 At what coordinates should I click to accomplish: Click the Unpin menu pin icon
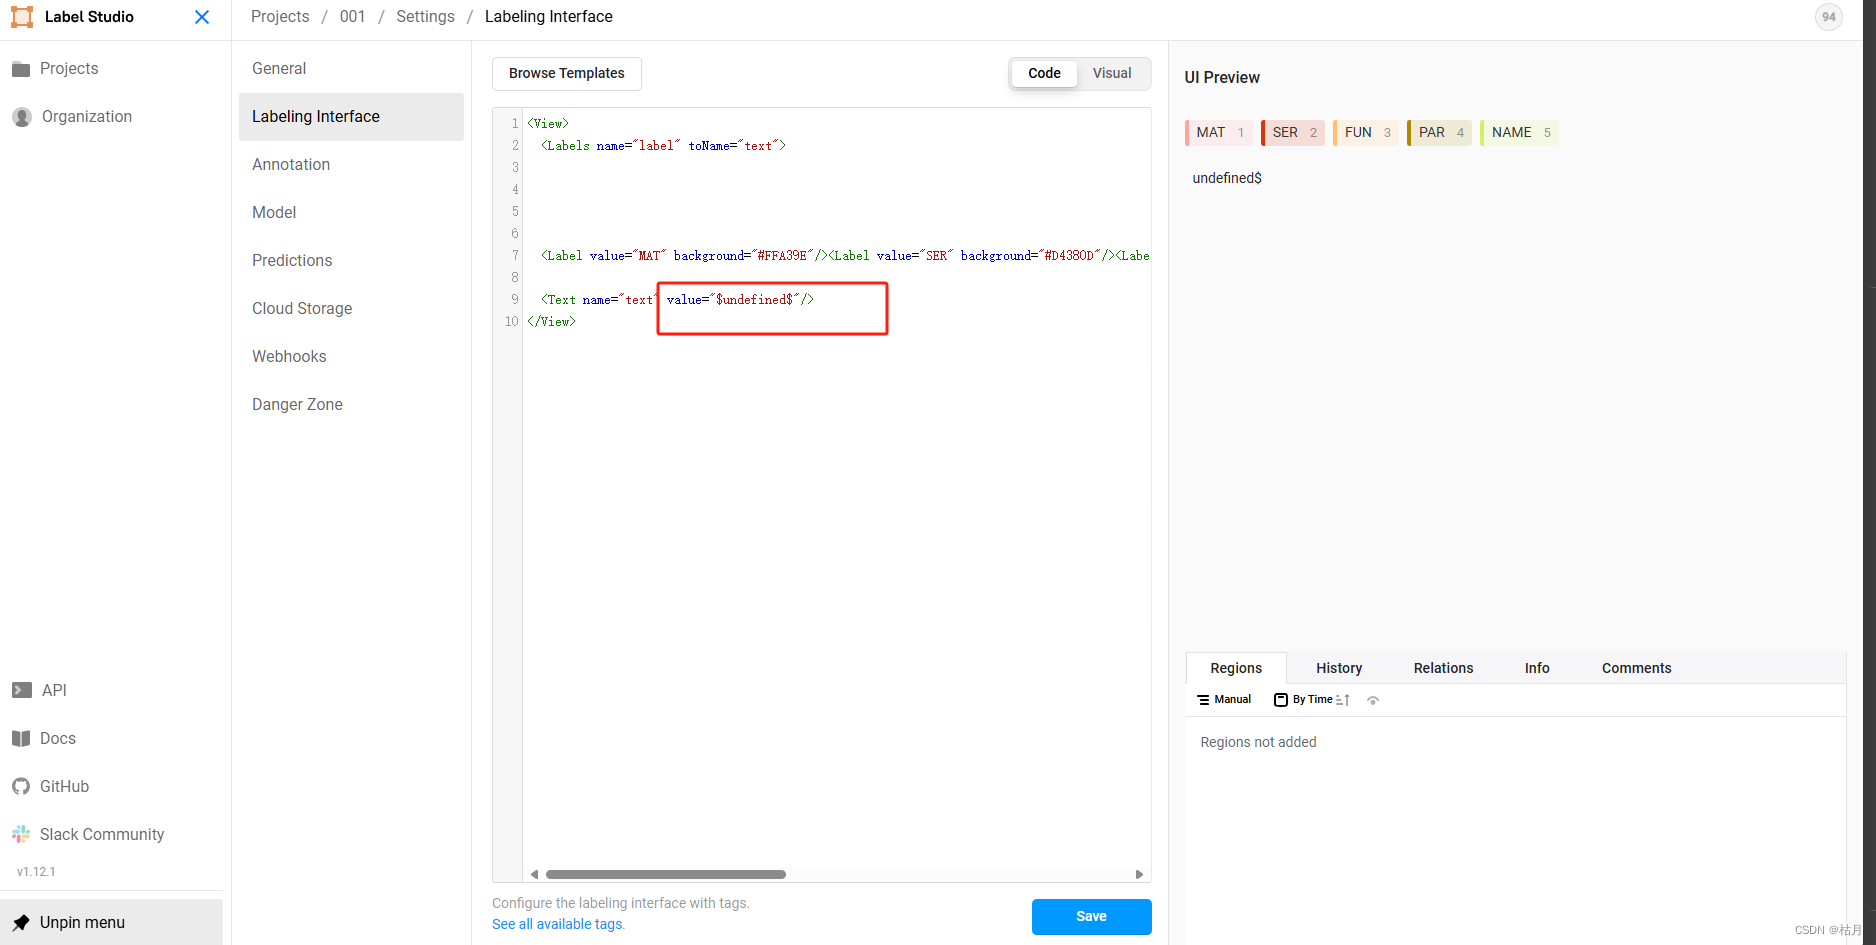point(21,922)
